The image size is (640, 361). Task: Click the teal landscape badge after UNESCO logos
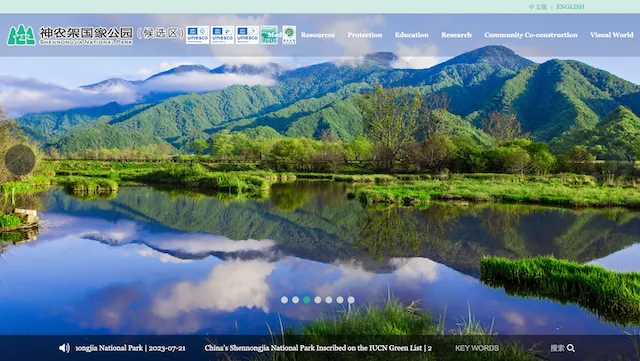[x=269, y=35]
